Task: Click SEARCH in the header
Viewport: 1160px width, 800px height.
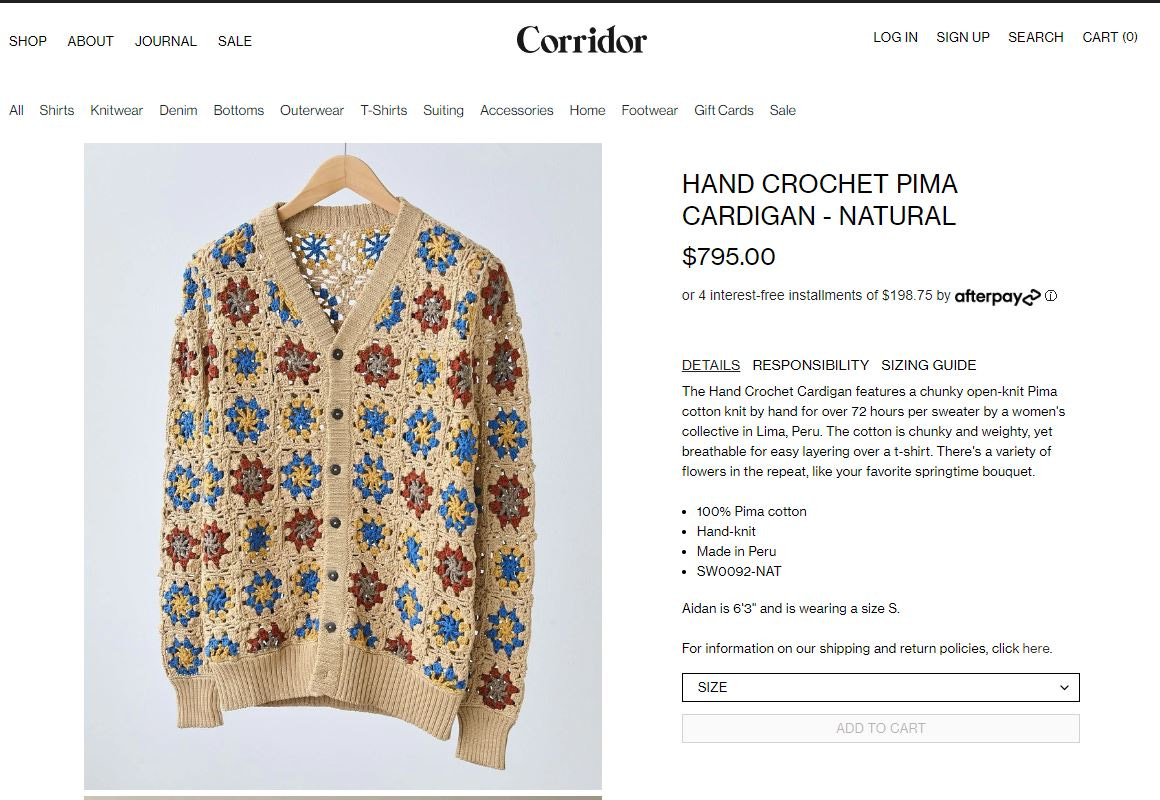Action: click(x=1036, y=37)
